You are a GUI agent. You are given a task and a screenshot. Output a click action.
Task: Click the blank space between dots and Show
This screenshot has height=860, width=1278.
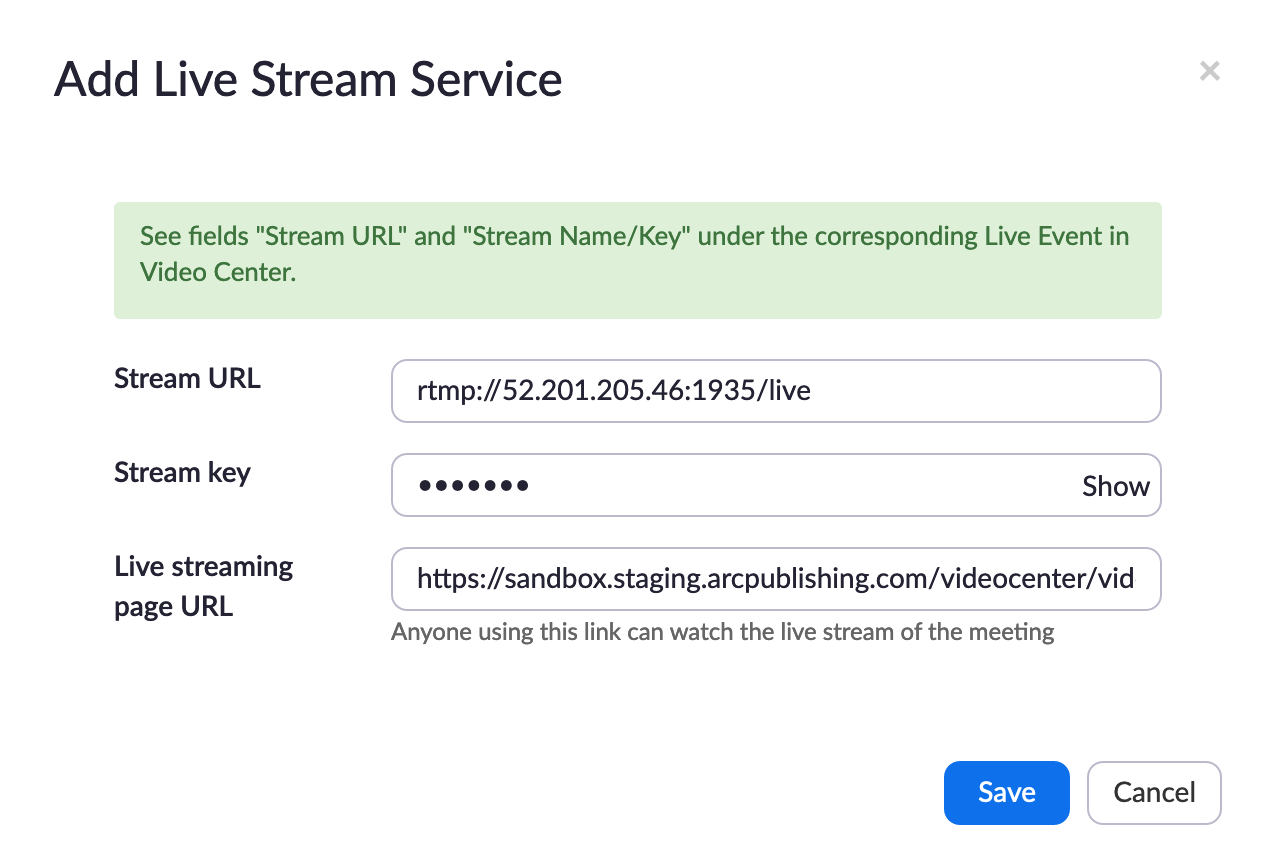pyautogui.click(x=800, y=487)
